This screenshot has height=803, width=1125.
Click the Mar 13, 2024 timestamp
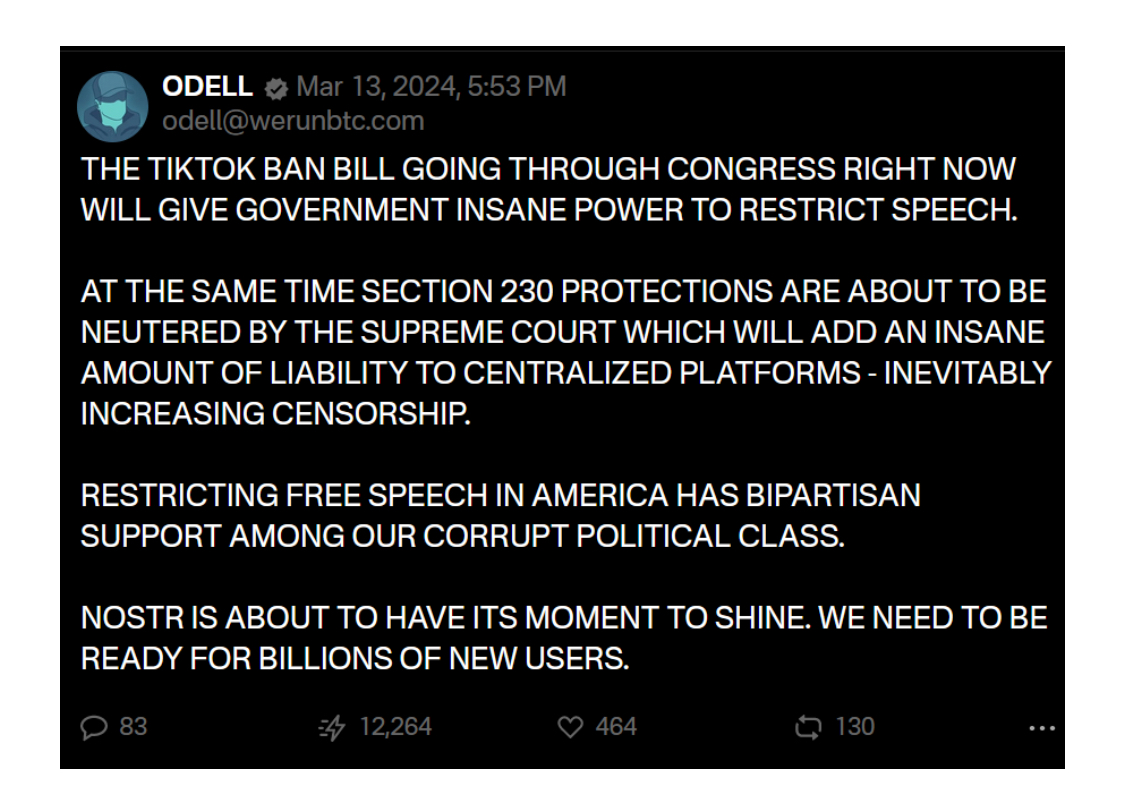[x=431, y=87]
